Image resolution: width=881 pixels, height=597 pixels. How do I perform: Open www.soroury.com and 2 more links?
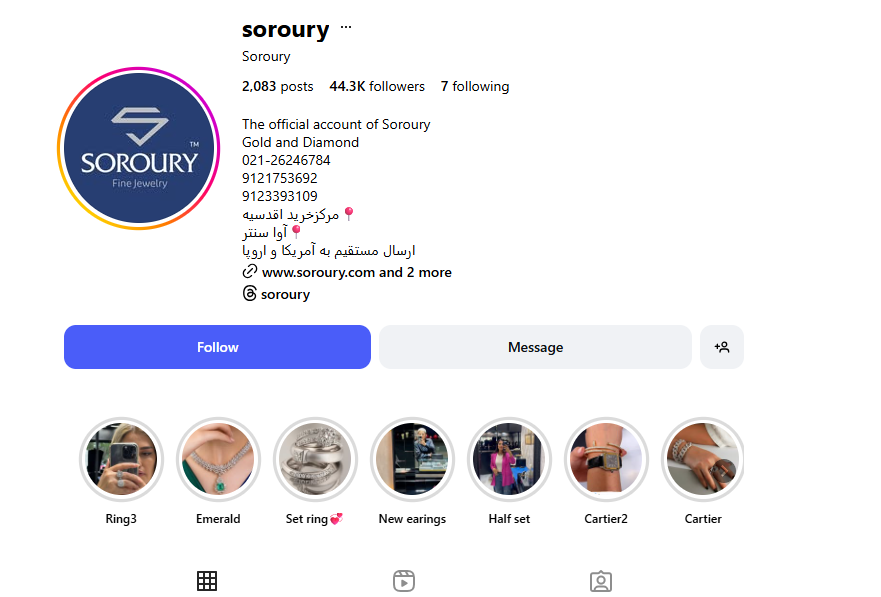tap(357, 272)
